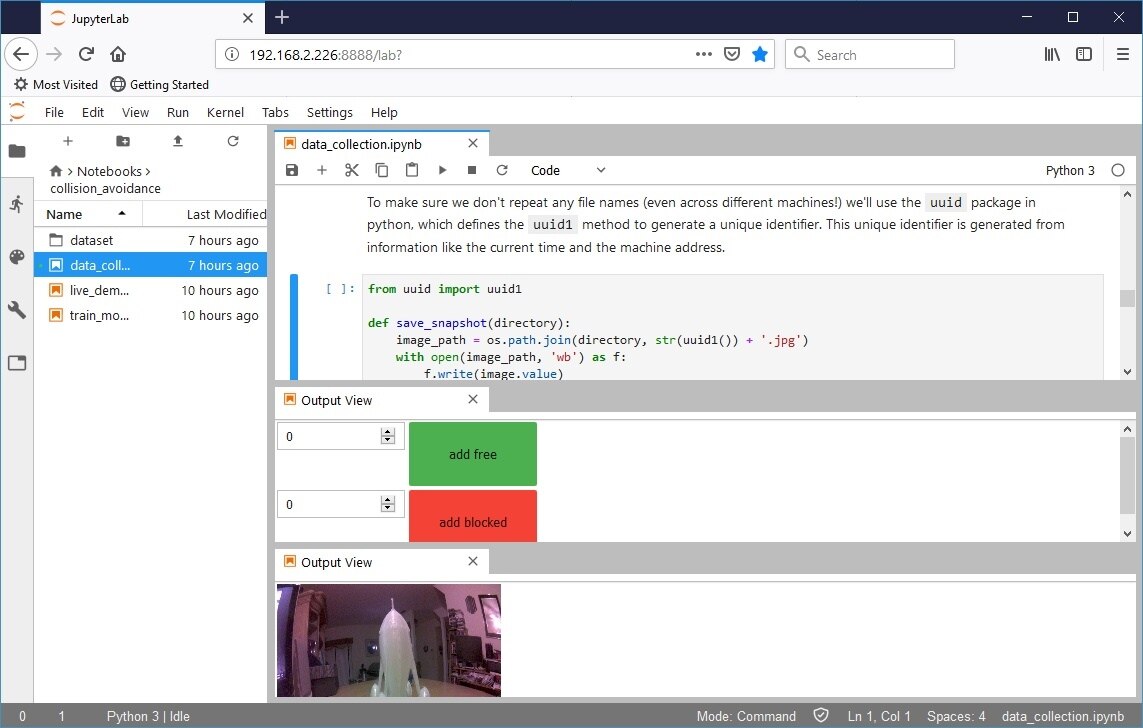
Task: Open the Kernel menu
Action: pyautogui.click(x=225, y=113)
